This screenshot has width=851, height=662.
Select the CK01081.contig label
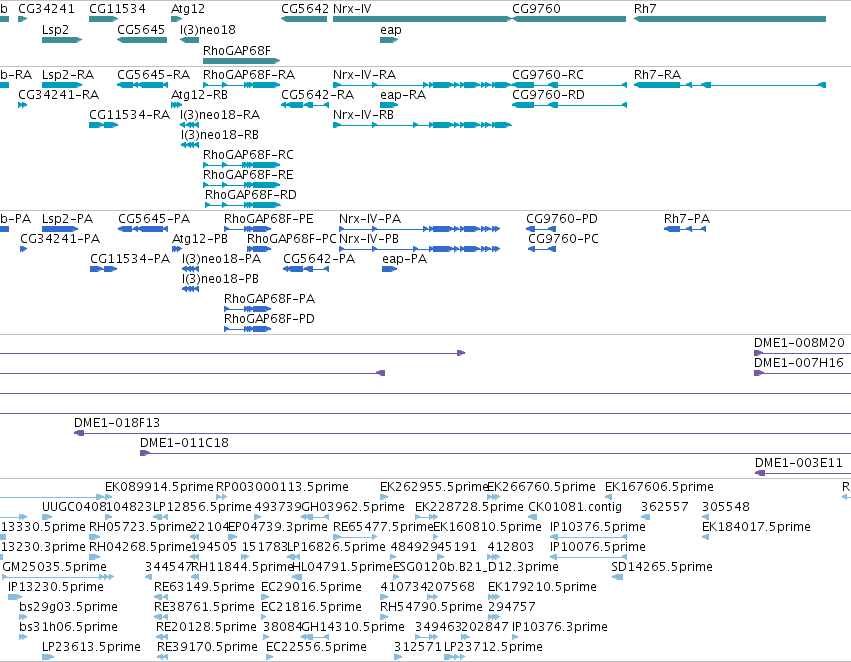click(575, 507)
